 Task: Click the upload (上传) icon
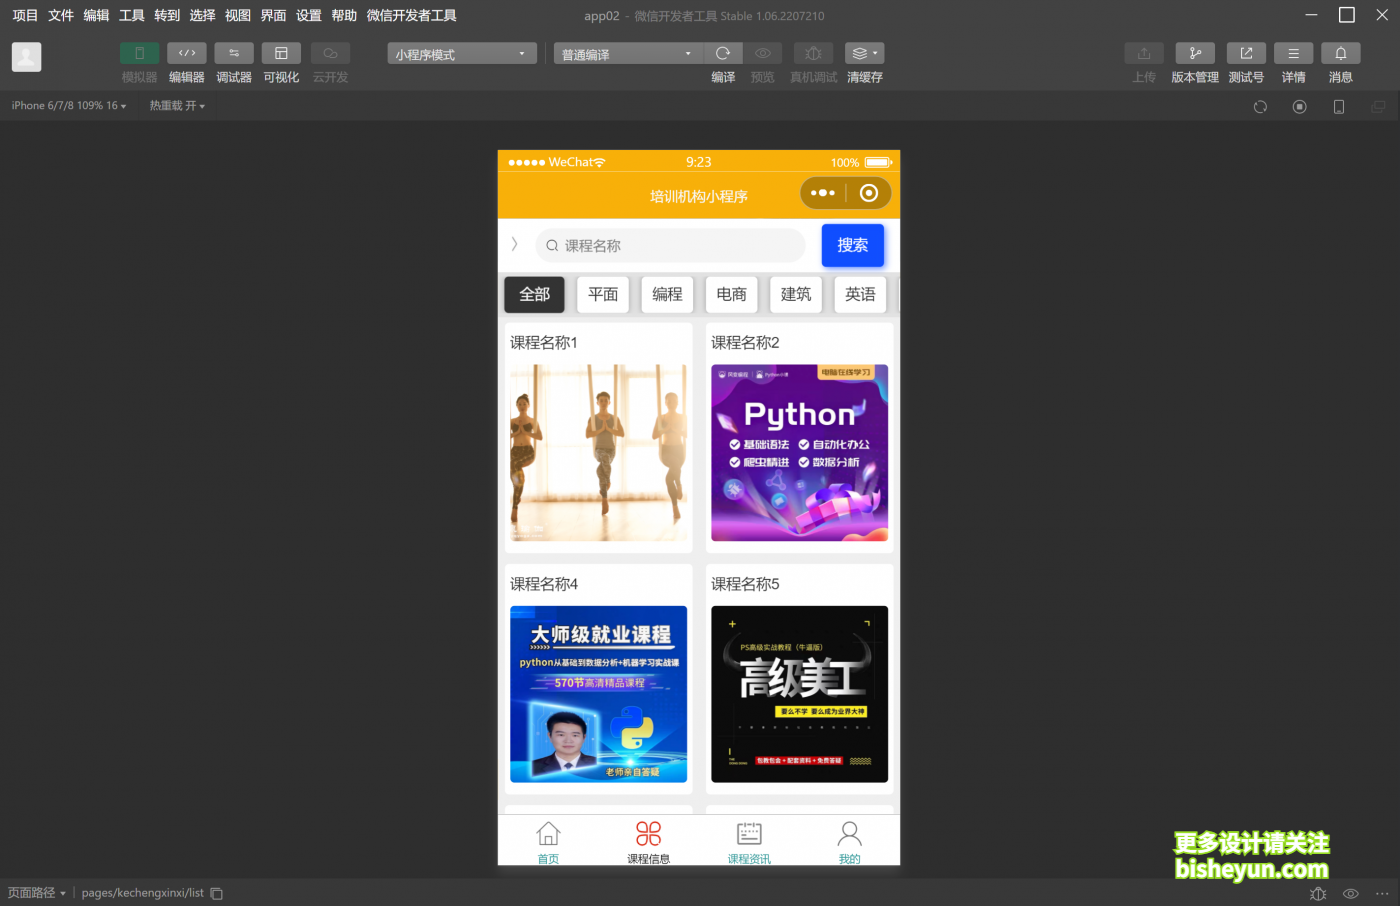tap(1144, 53)
